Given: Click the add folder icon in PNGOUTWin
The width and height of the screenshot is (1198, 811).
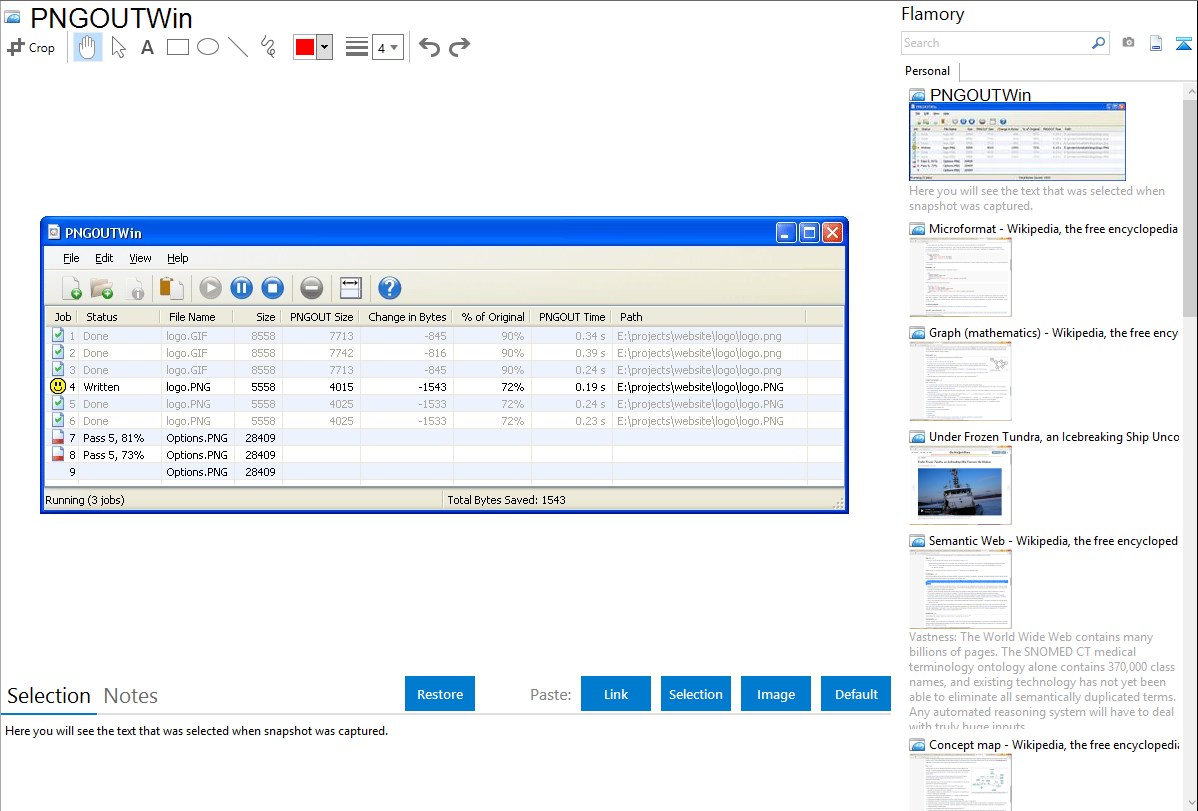Looking at the screenshot, I should (x=102, y=288).
